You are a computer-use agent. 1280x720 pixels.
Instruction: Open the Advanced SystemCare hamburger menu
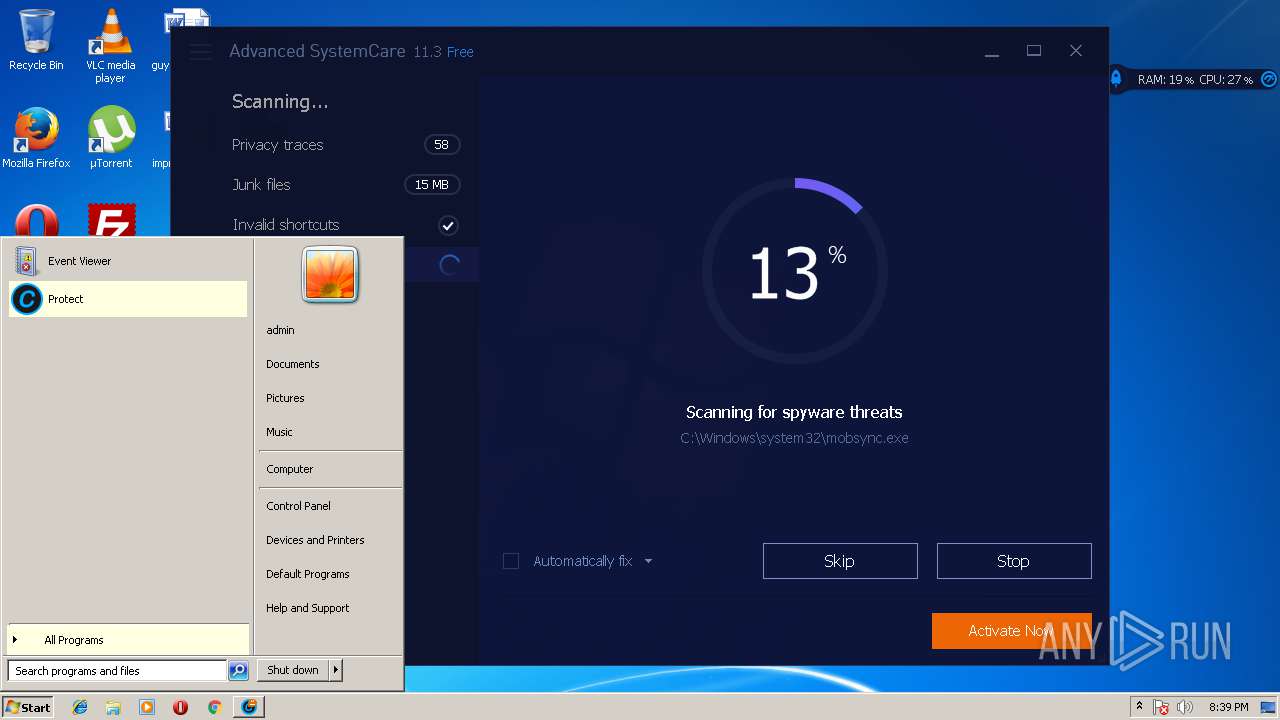pos(200,51)
